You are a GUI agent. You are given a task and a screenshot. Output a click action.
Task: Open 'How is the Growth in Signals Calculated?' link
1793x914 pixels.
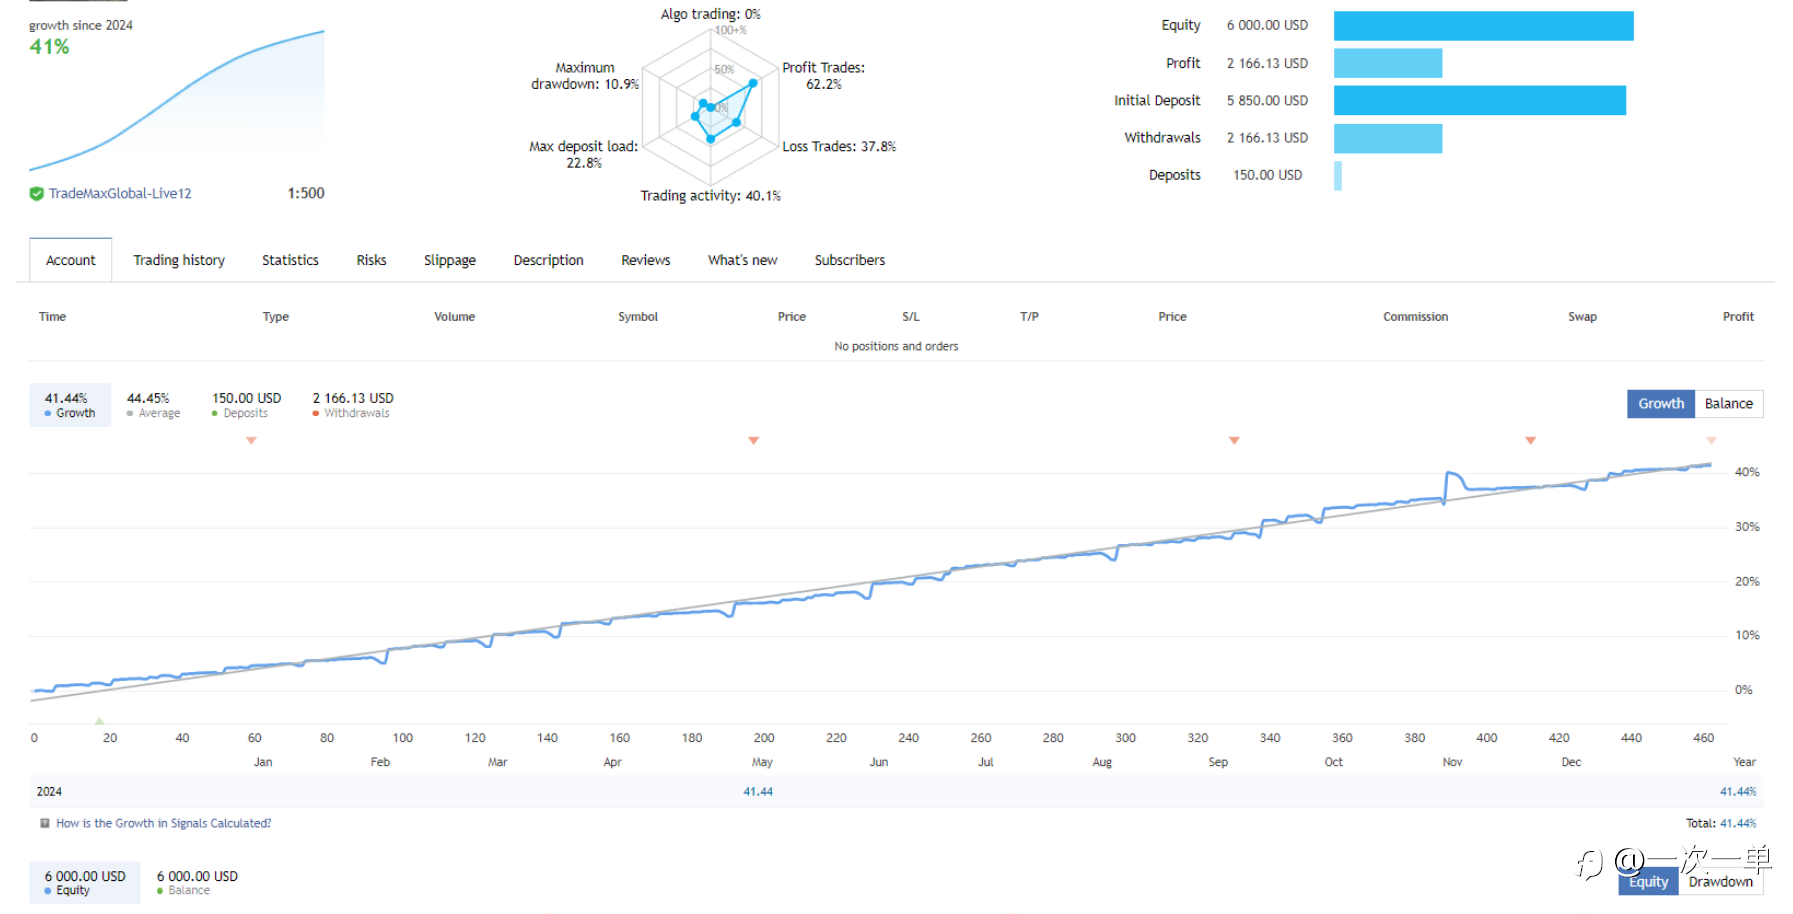click(164, 824)
